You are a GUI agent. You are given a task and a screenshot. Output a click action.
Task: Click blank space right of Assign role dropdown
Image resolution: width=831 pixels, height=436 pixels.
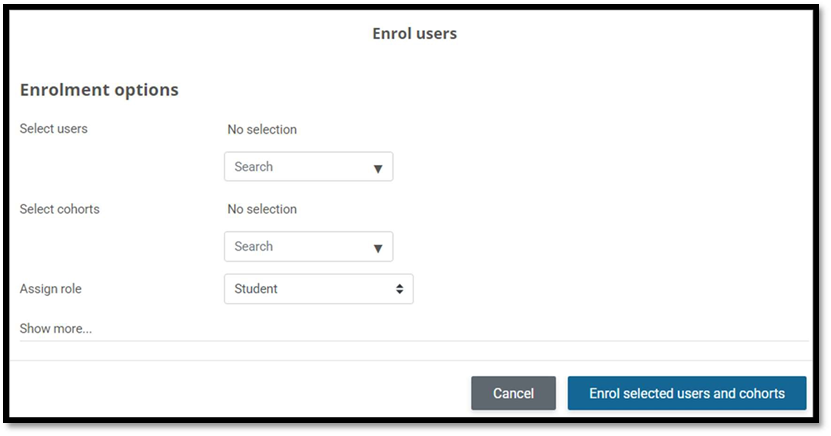[x=600, y=289]
